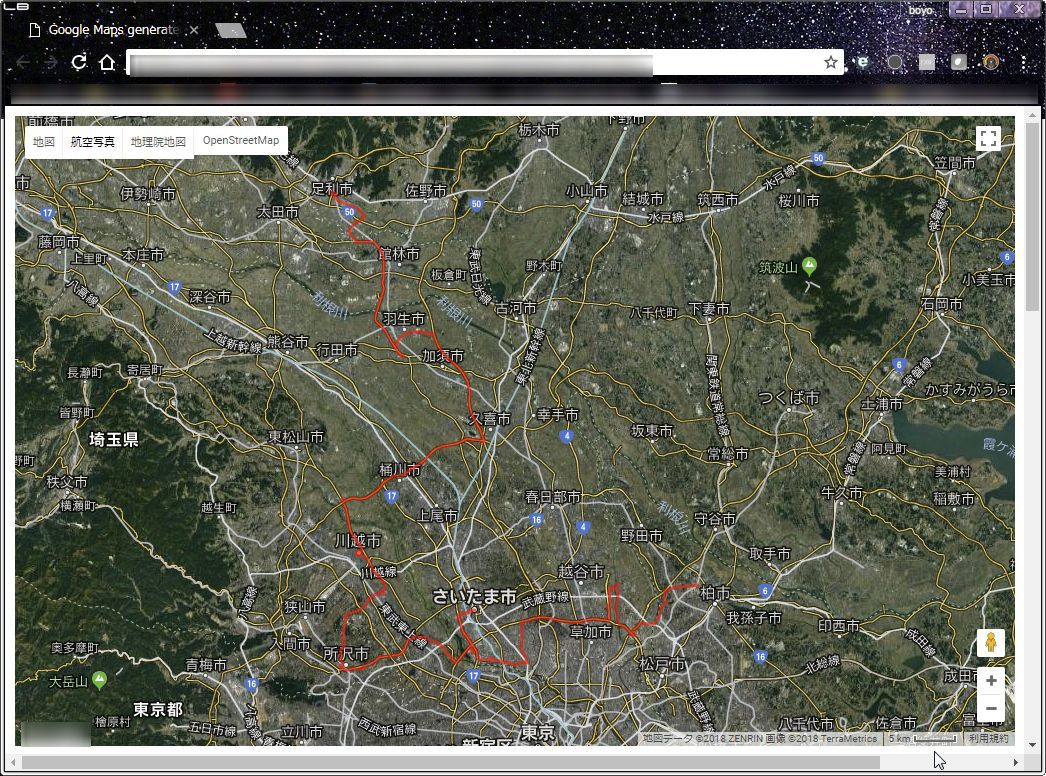Viewport: 1046px width, 776px height.
Task: Switch map type to 地理院地図
Action: (158, 141)
